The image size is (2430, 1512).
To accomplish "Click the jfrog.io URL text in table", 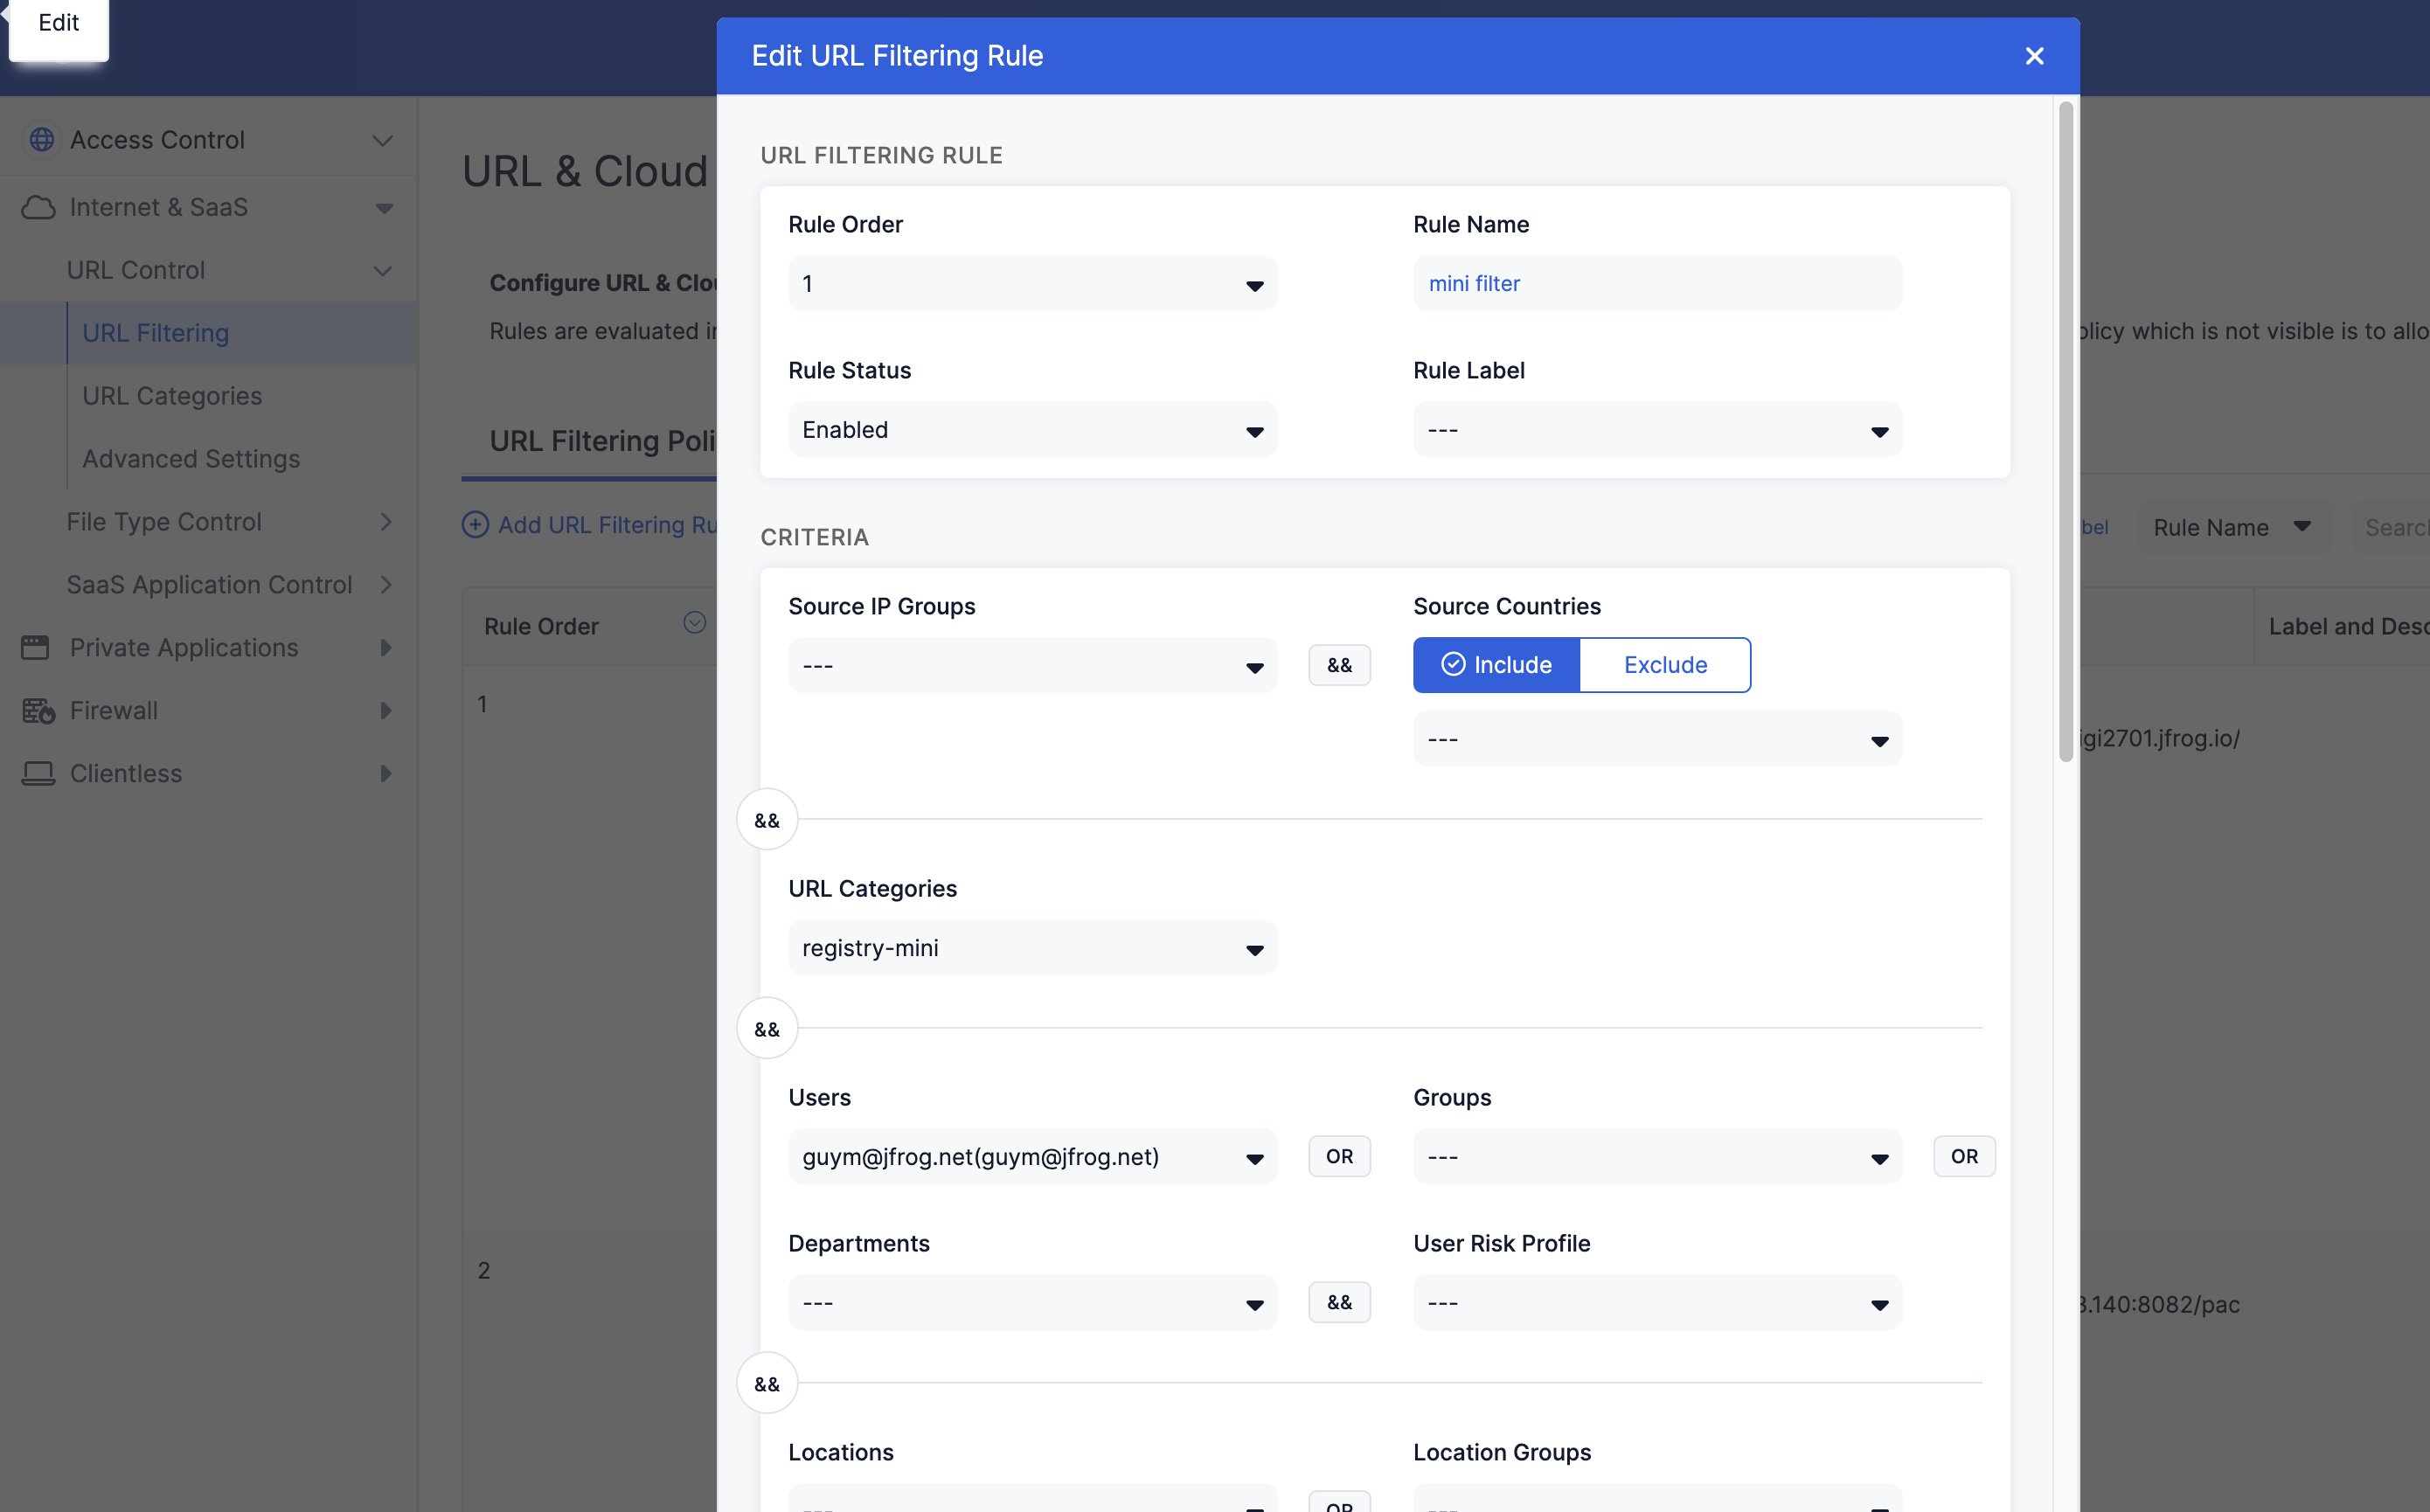I will (x=2160, y=739).
